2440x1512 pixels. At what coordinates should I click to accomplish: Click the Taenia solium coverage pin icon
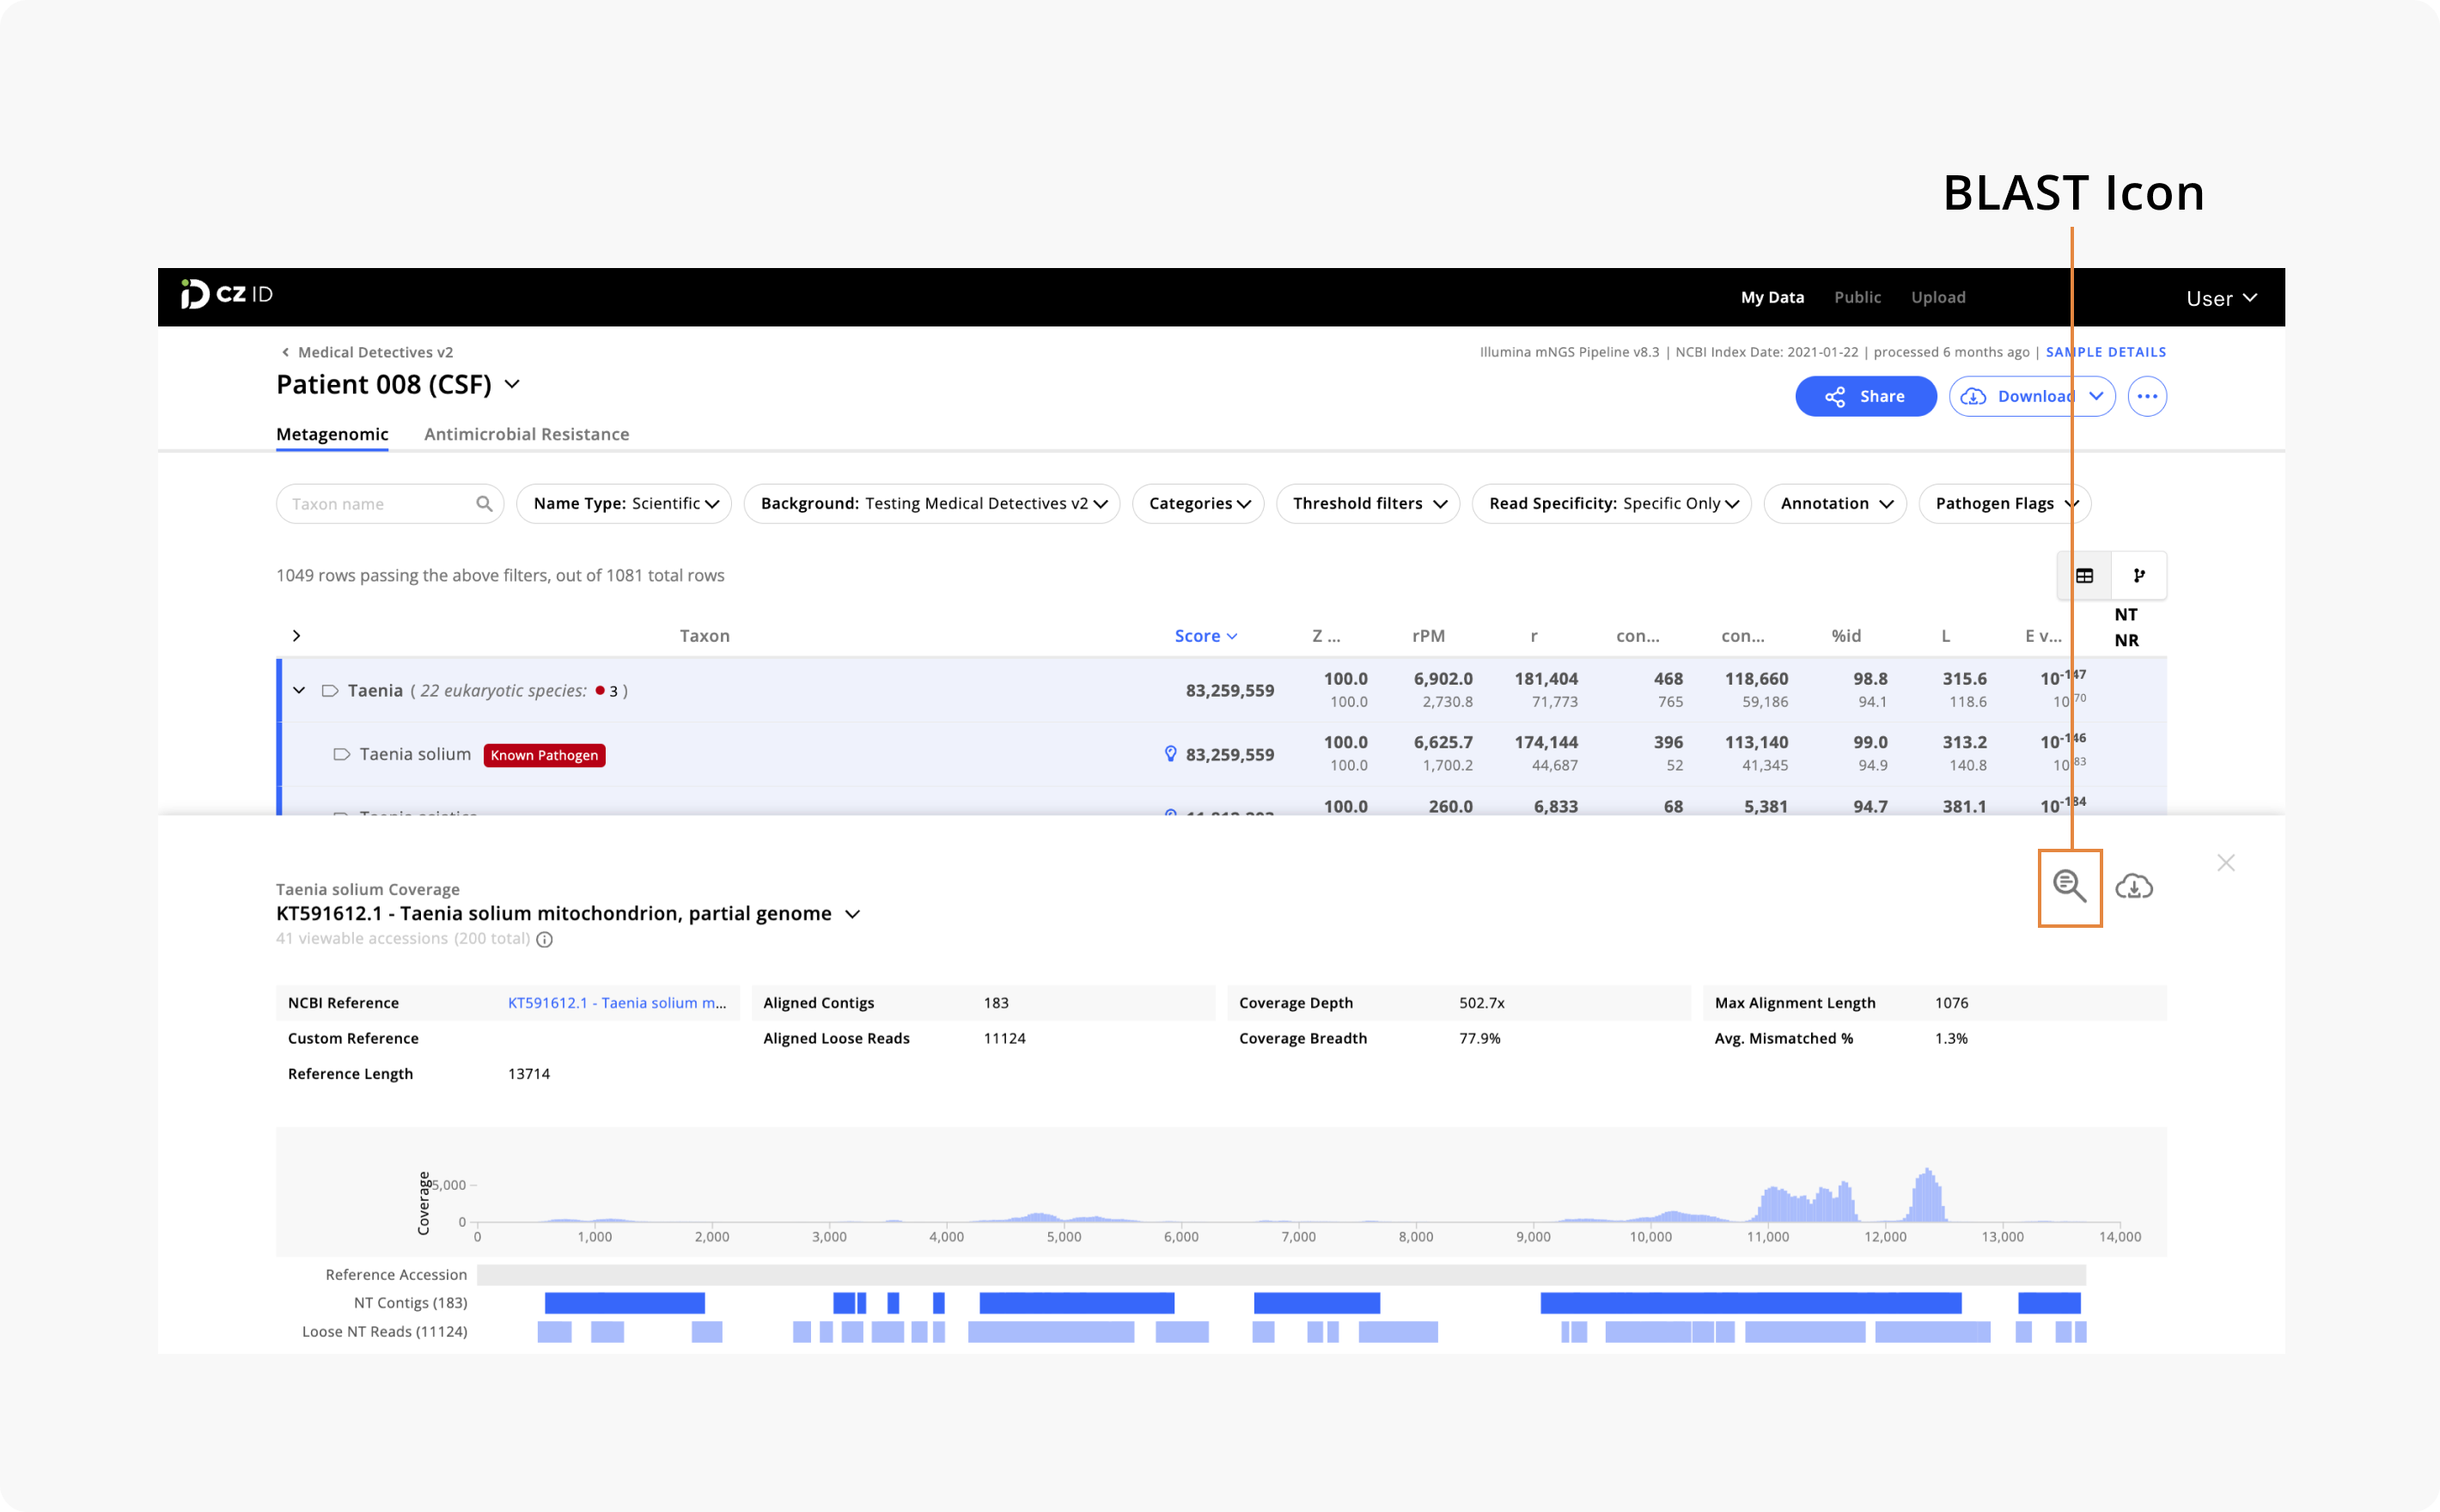[1170, 753]
